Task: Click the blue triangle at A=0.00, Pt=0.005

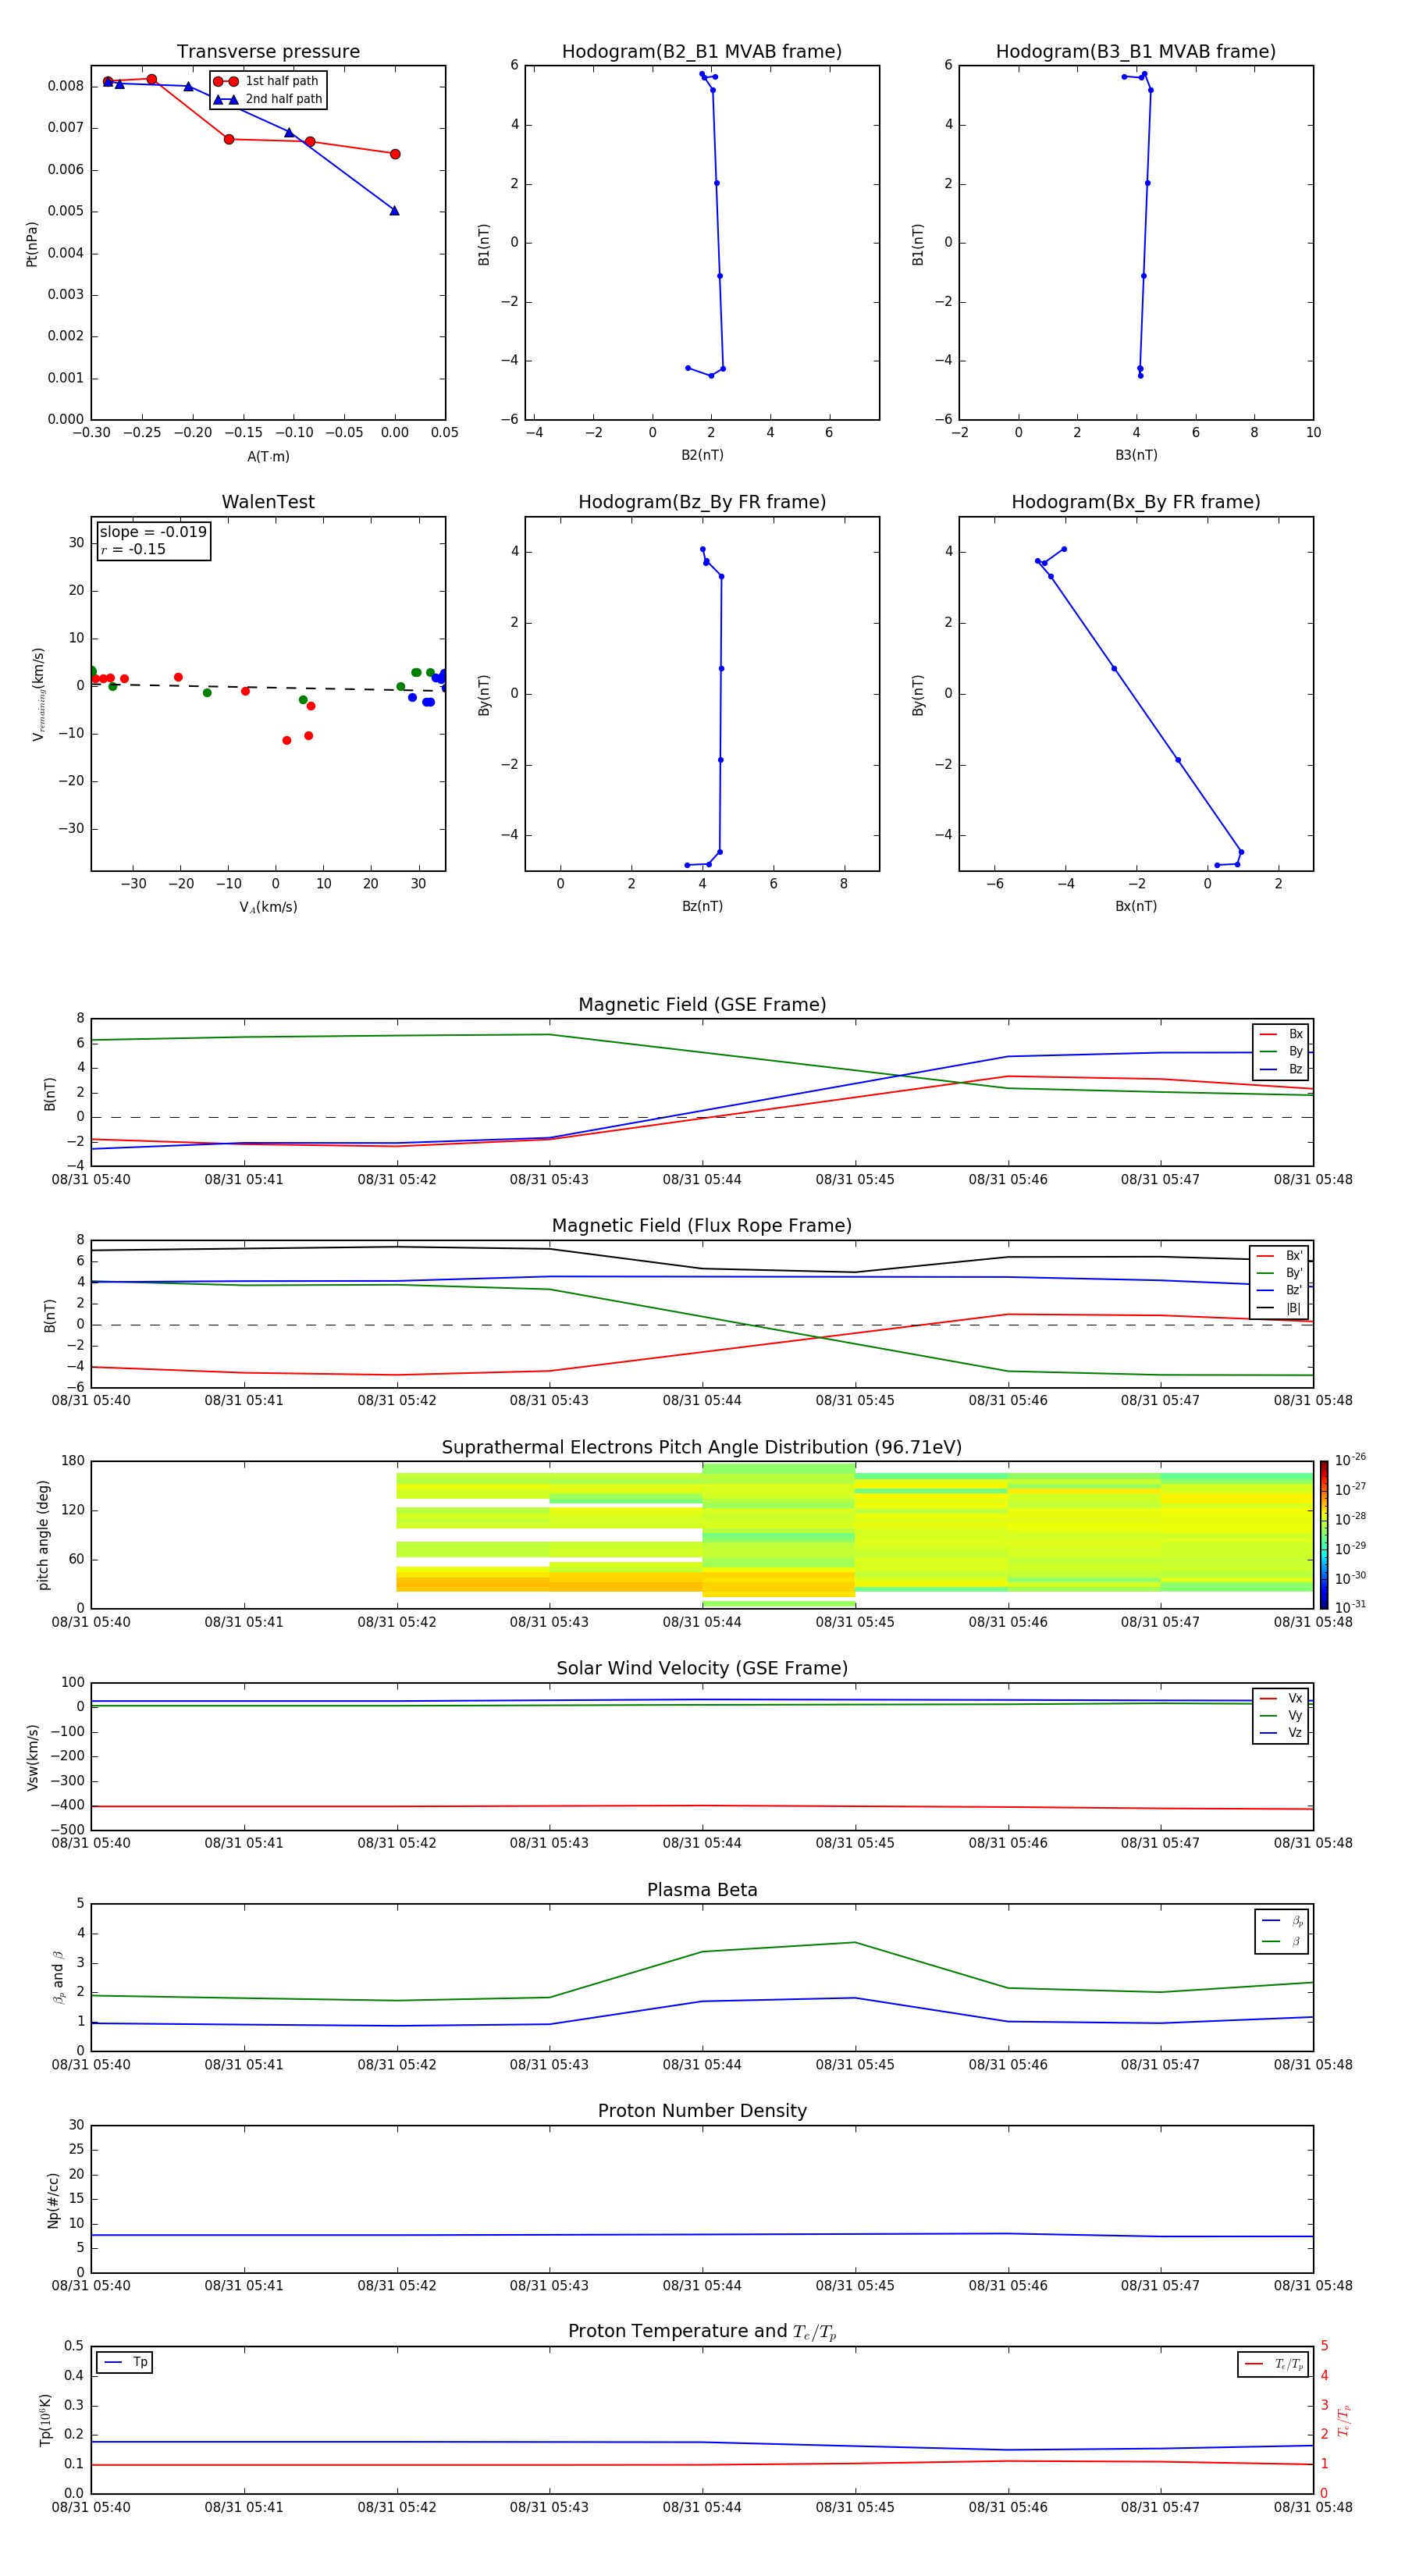Action: [x=394, y=210]
